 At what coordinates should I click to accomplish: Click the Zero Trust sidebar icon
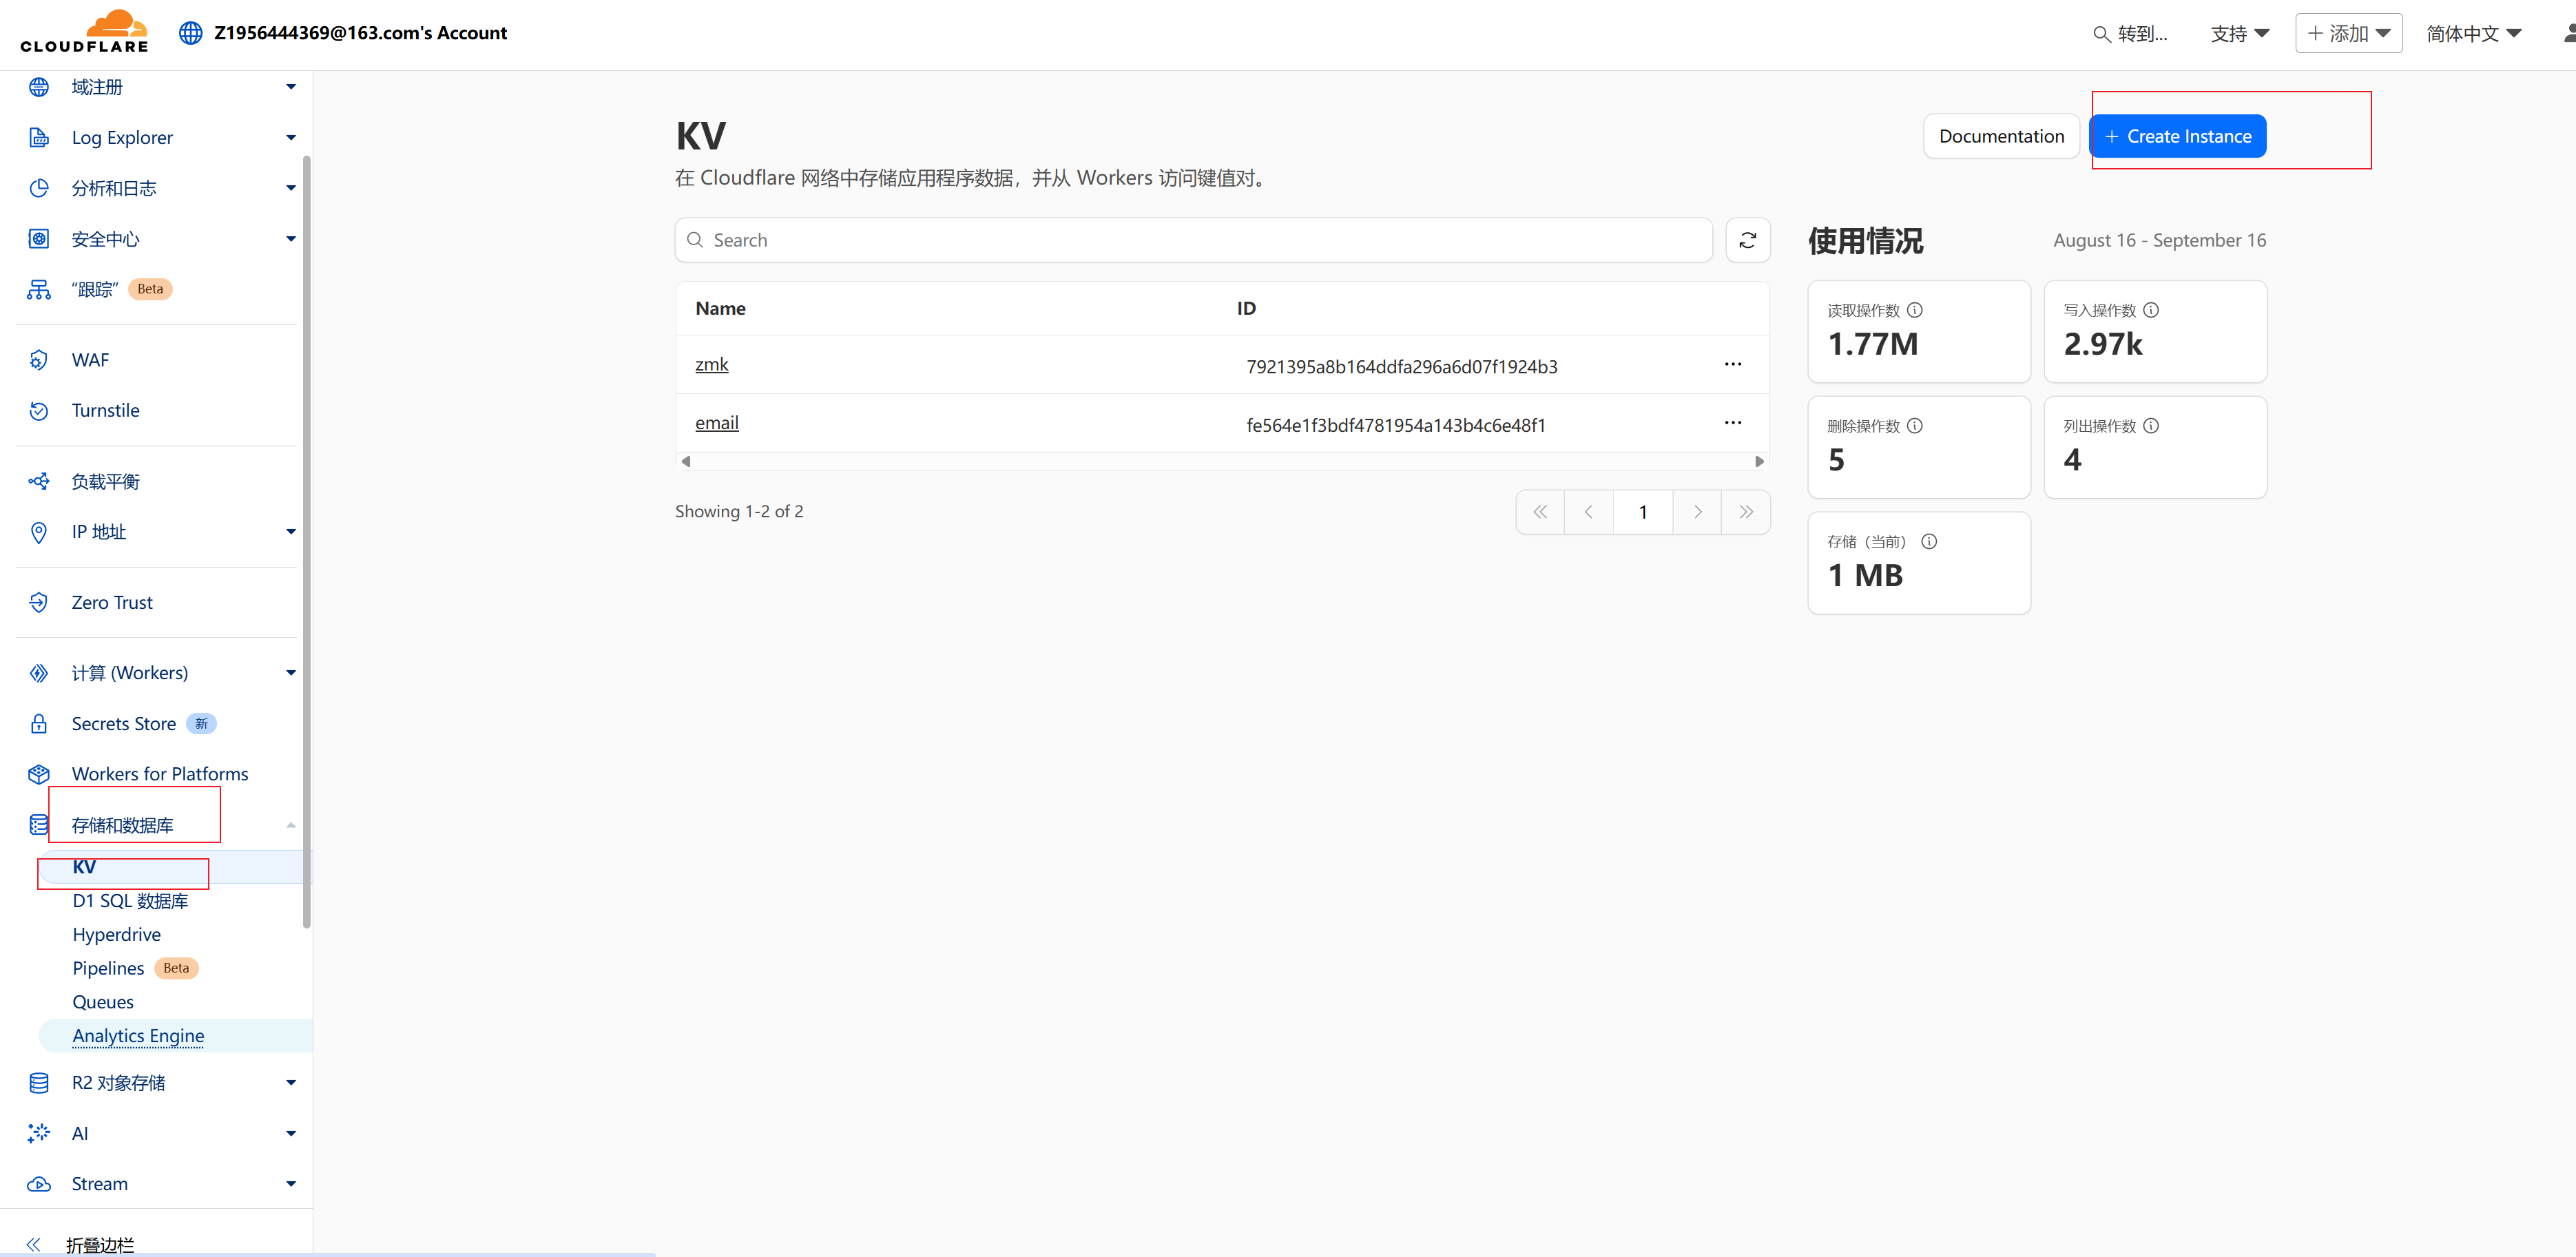(x=39, y=602)
